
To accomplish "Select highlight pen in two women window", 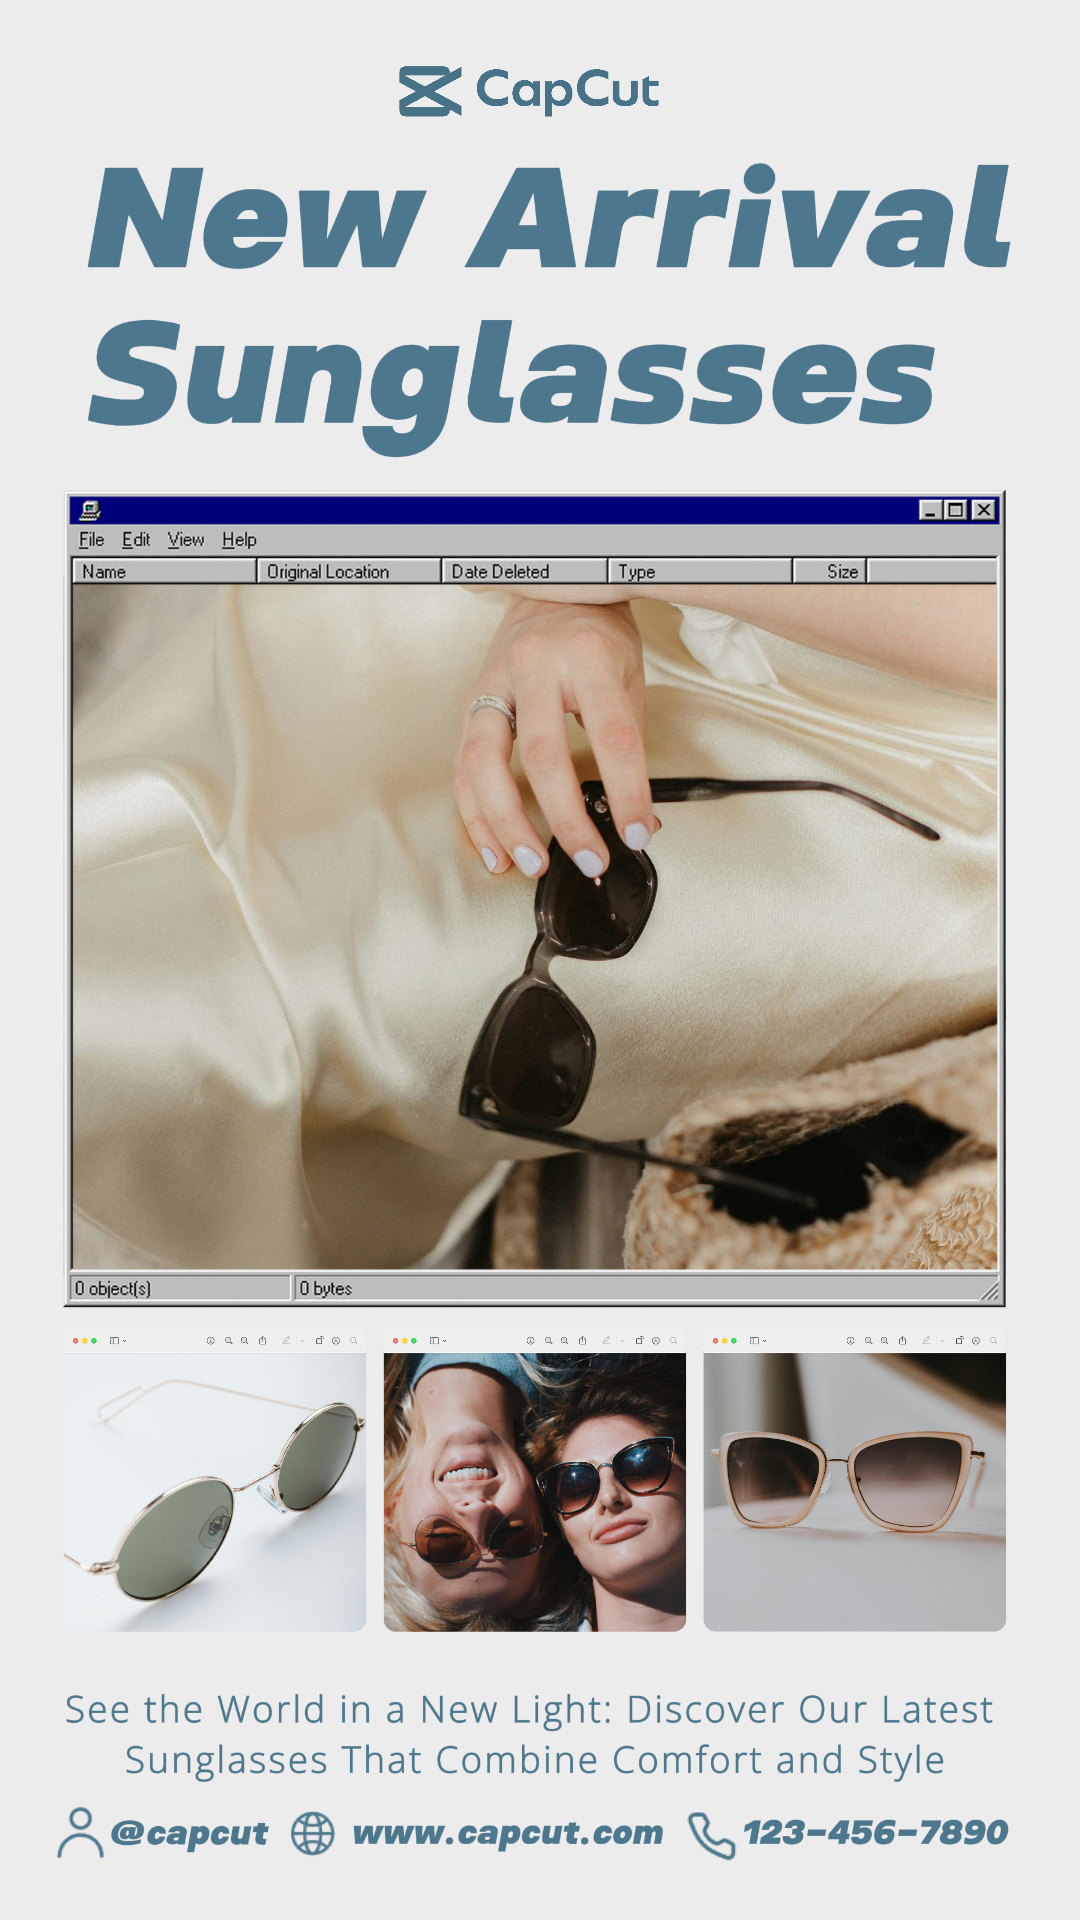I will (606, 1341).
